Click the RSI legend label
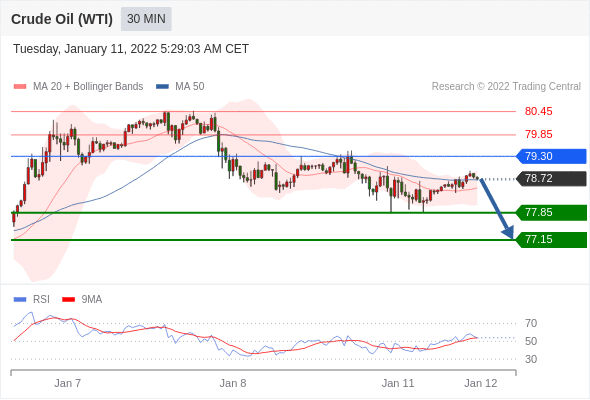 [x=41, y=300]
